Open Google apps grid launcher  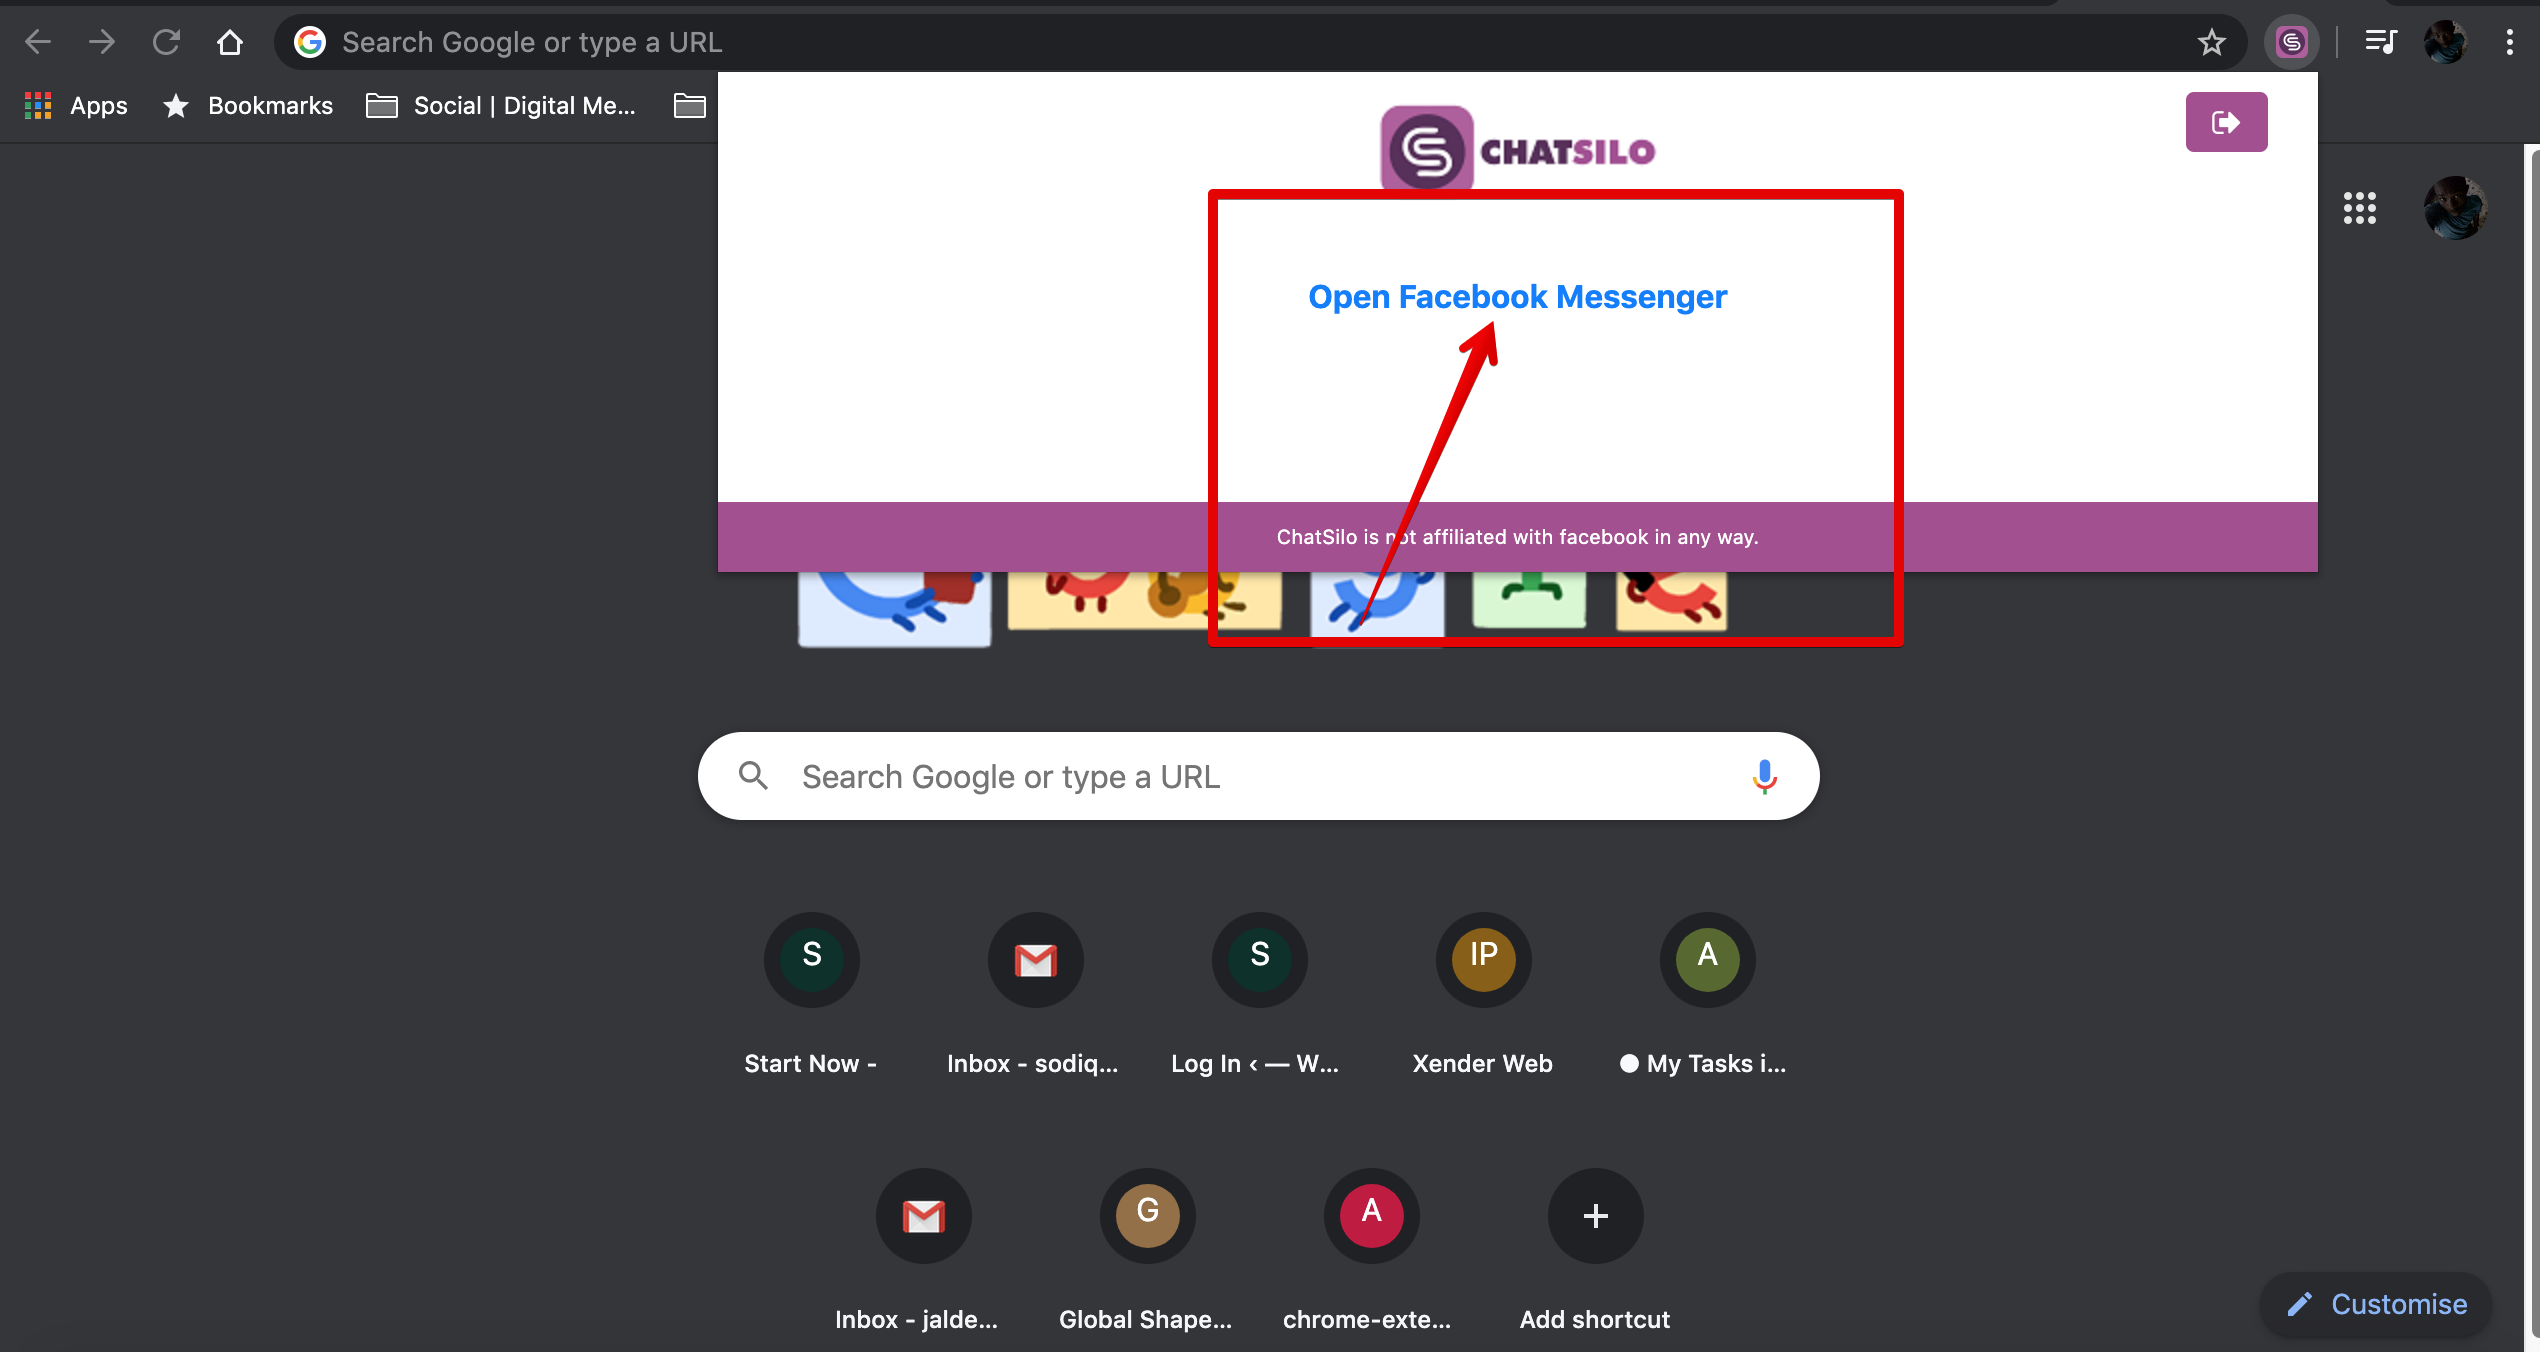[2359, 208]
